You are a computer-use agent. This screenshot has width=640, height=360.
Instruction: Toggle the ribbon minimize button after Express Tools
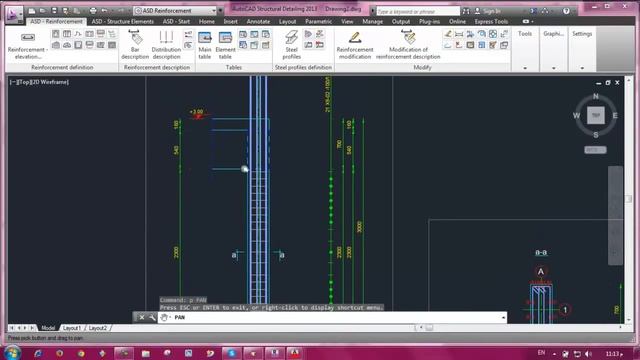pos(527,21)
